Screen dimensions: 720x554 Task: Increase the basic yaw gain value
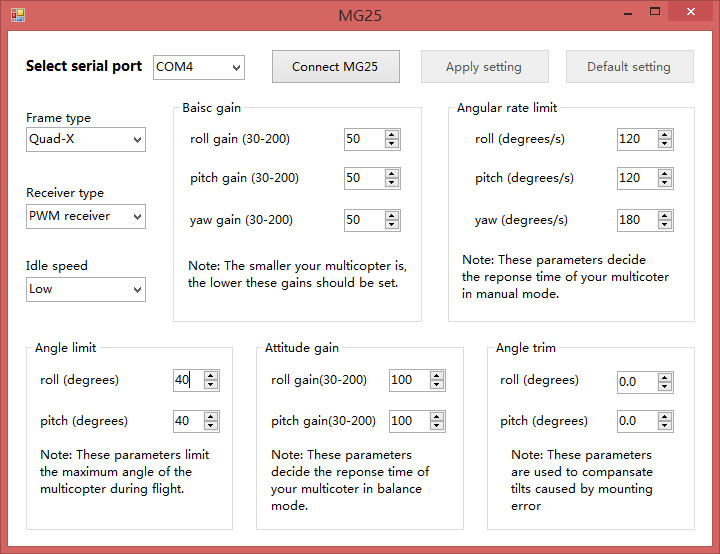(x=391, y=215)
